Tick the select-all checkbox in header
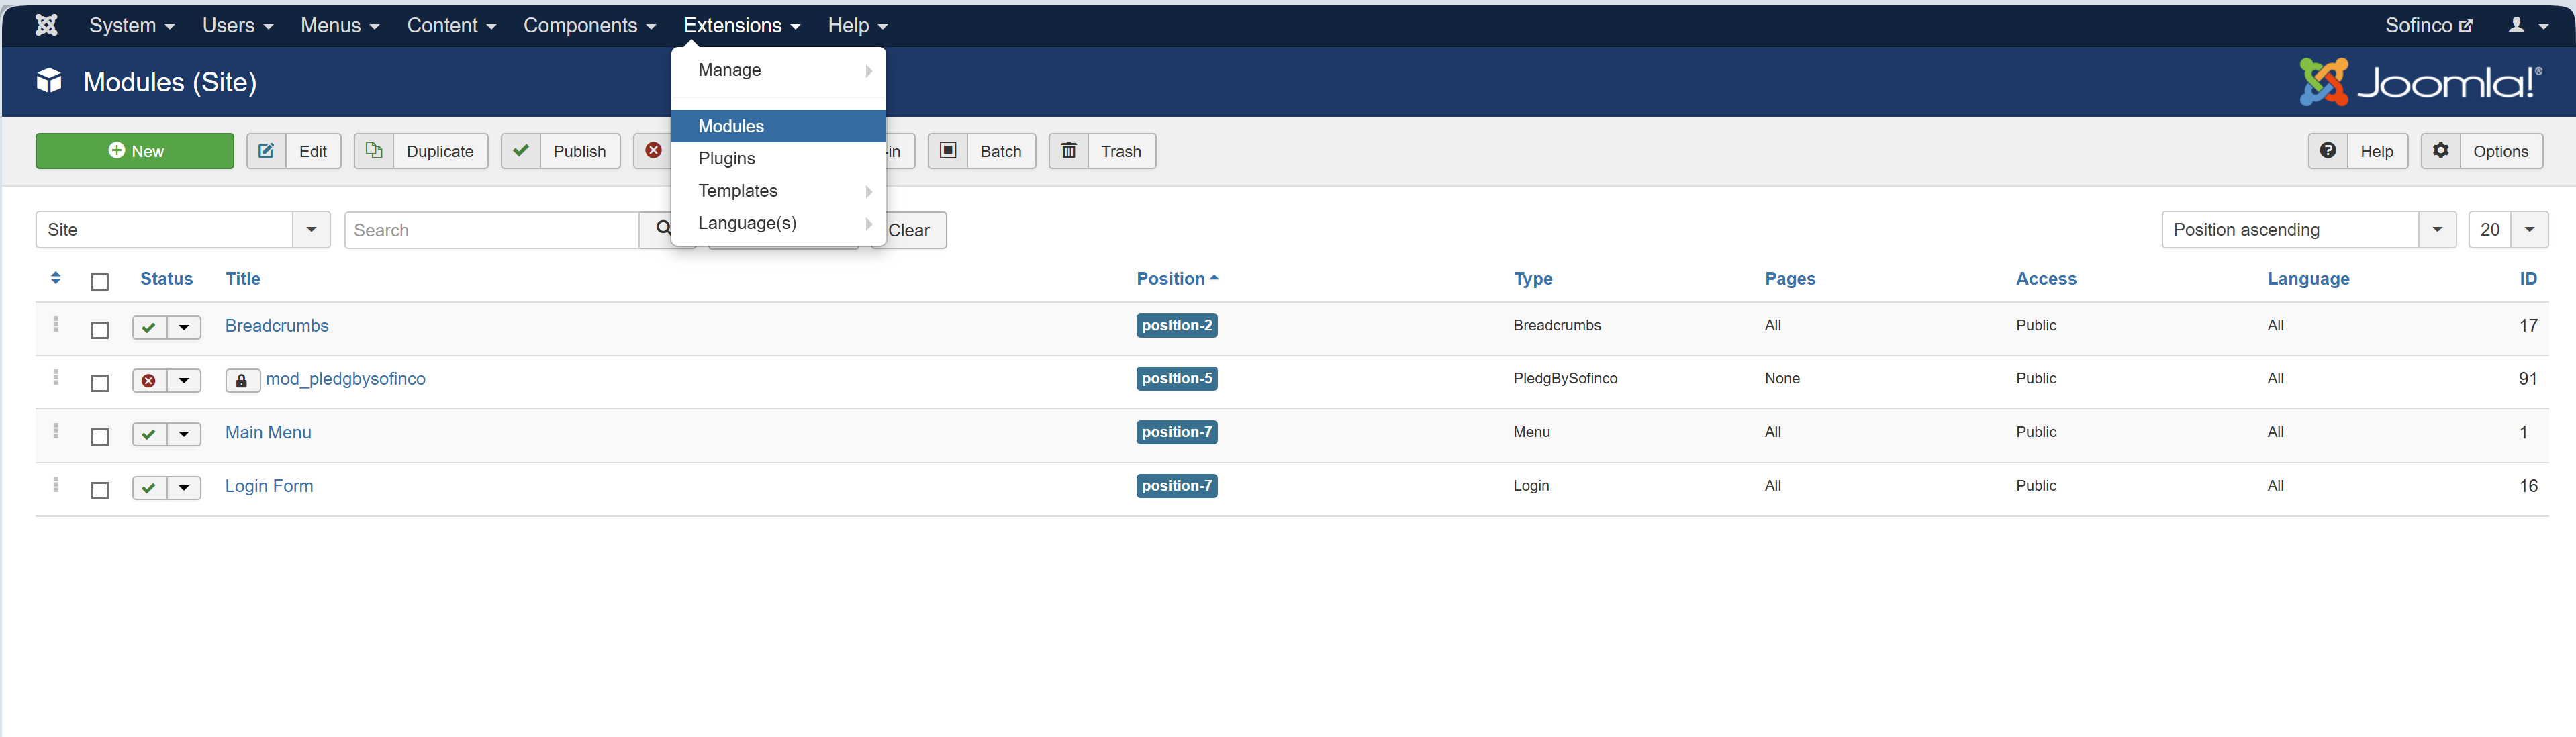Image resolution: width=2576 pixels, height=737 pixels. point(100,282)
